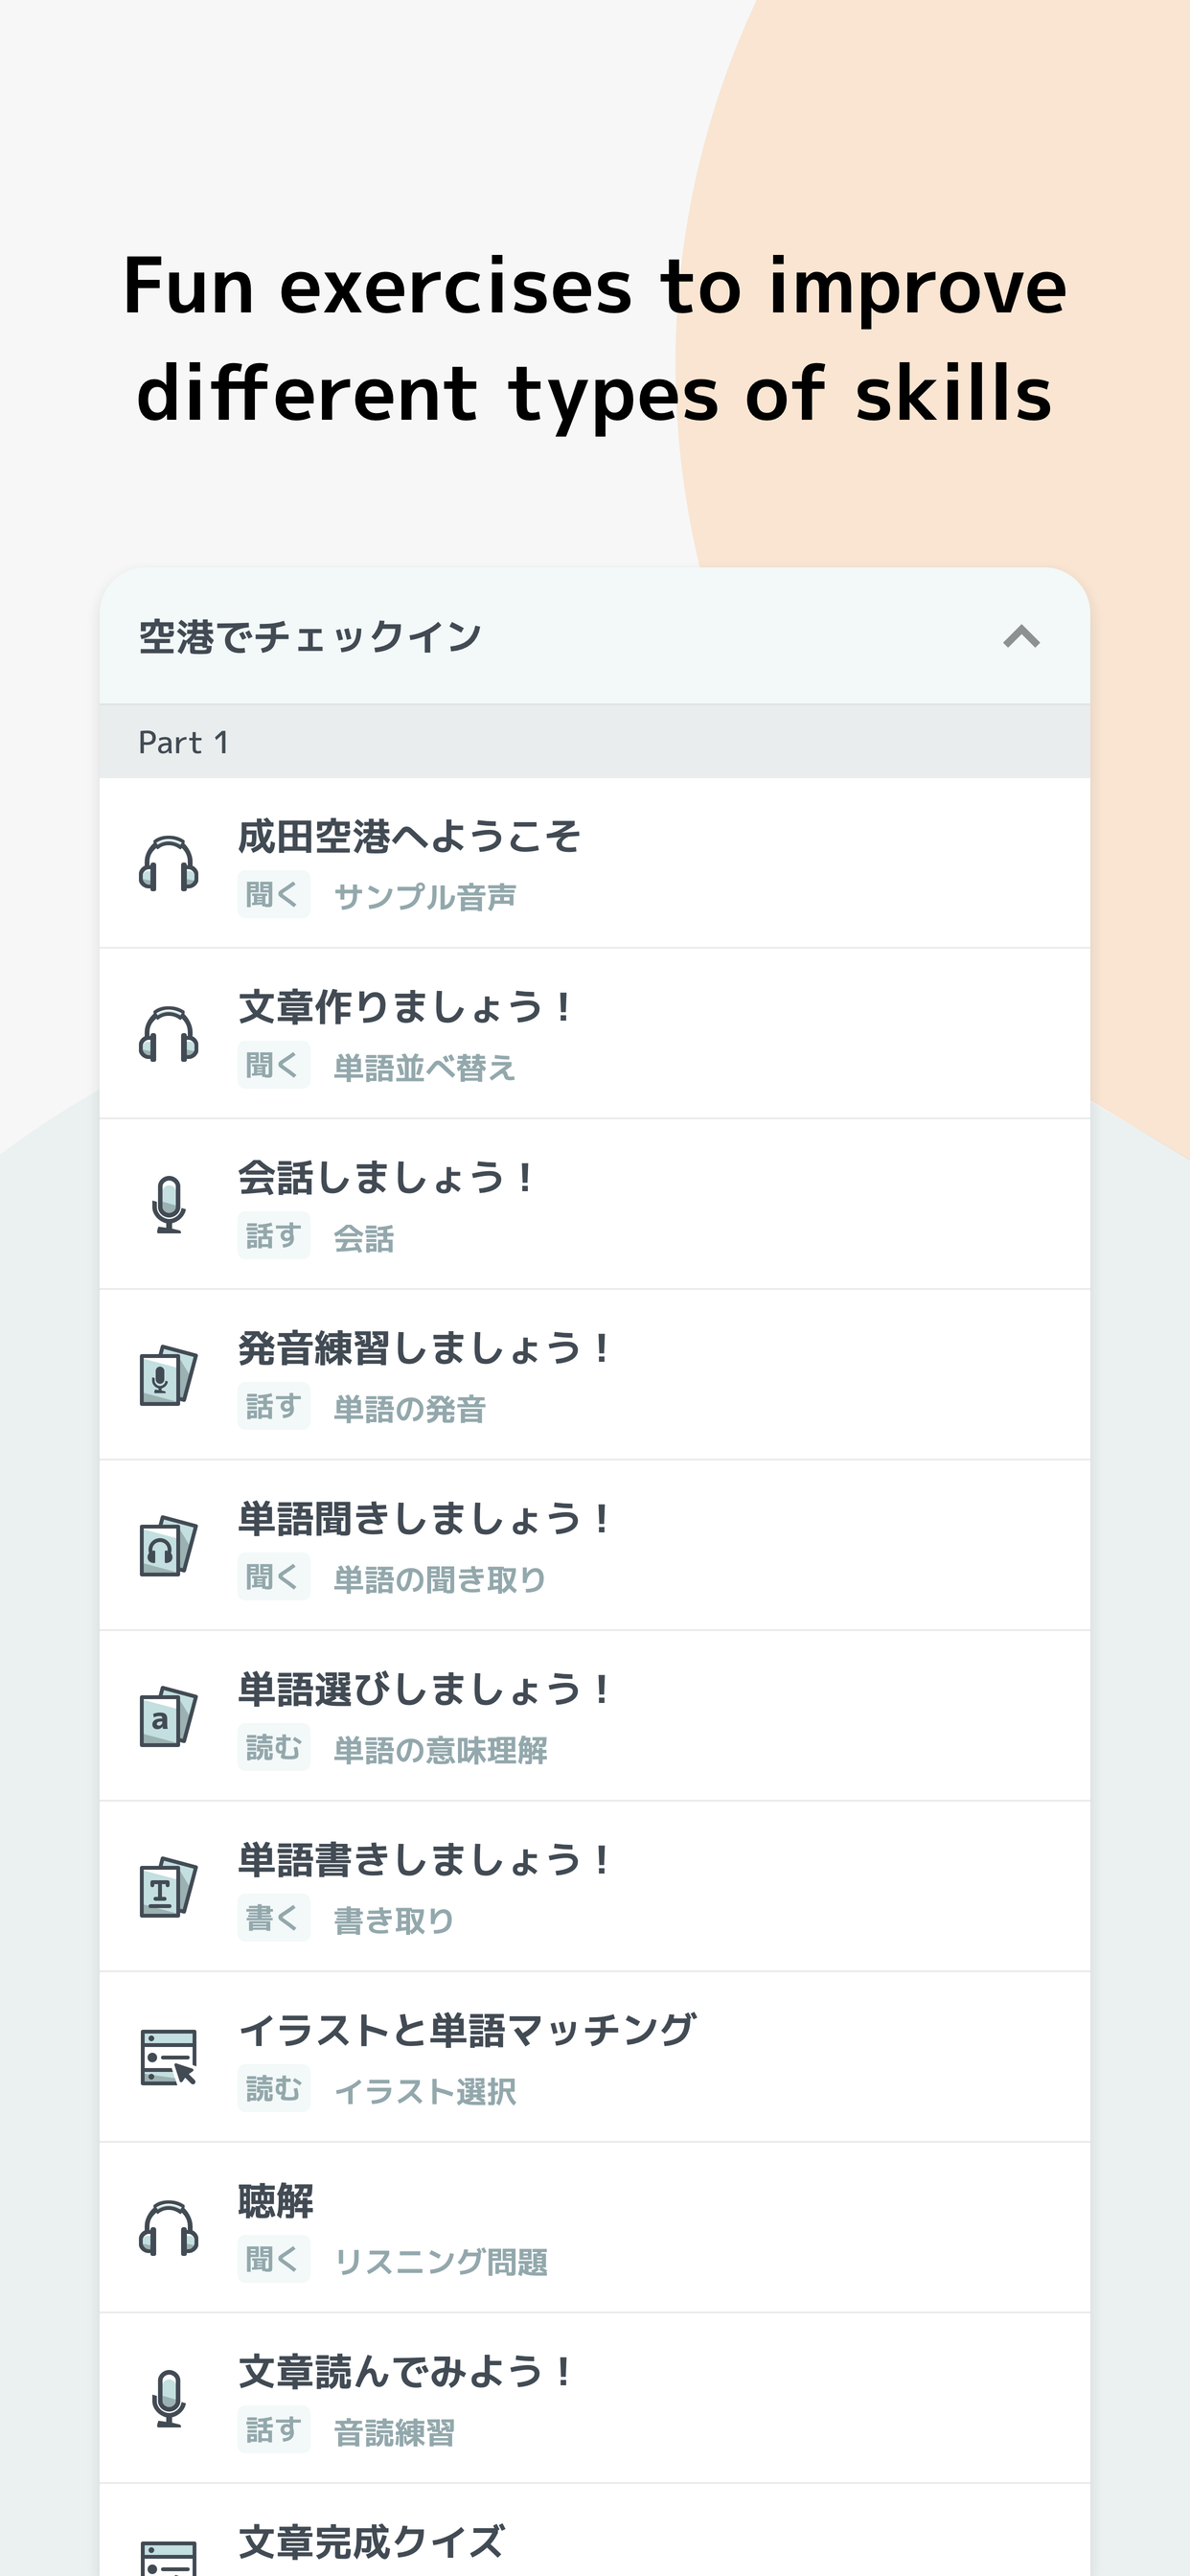Tap list-cursor icon beside イラストと単語マッチング
Screen dimensions: 1190x2576
coord(168,2058)
